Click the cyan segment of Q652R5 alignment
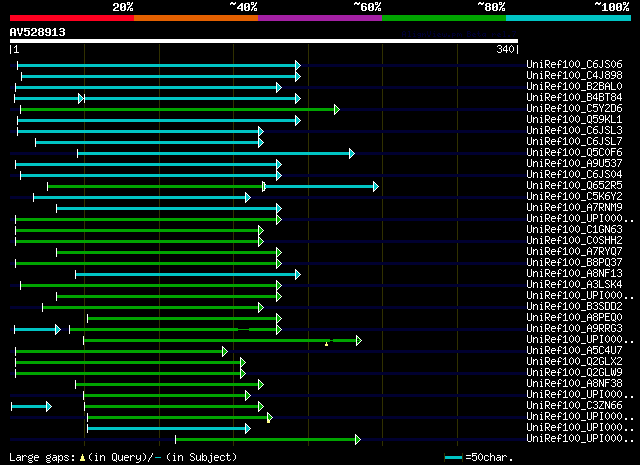The height and width of the screenshot is (465, 640). (x=320, y=187)
